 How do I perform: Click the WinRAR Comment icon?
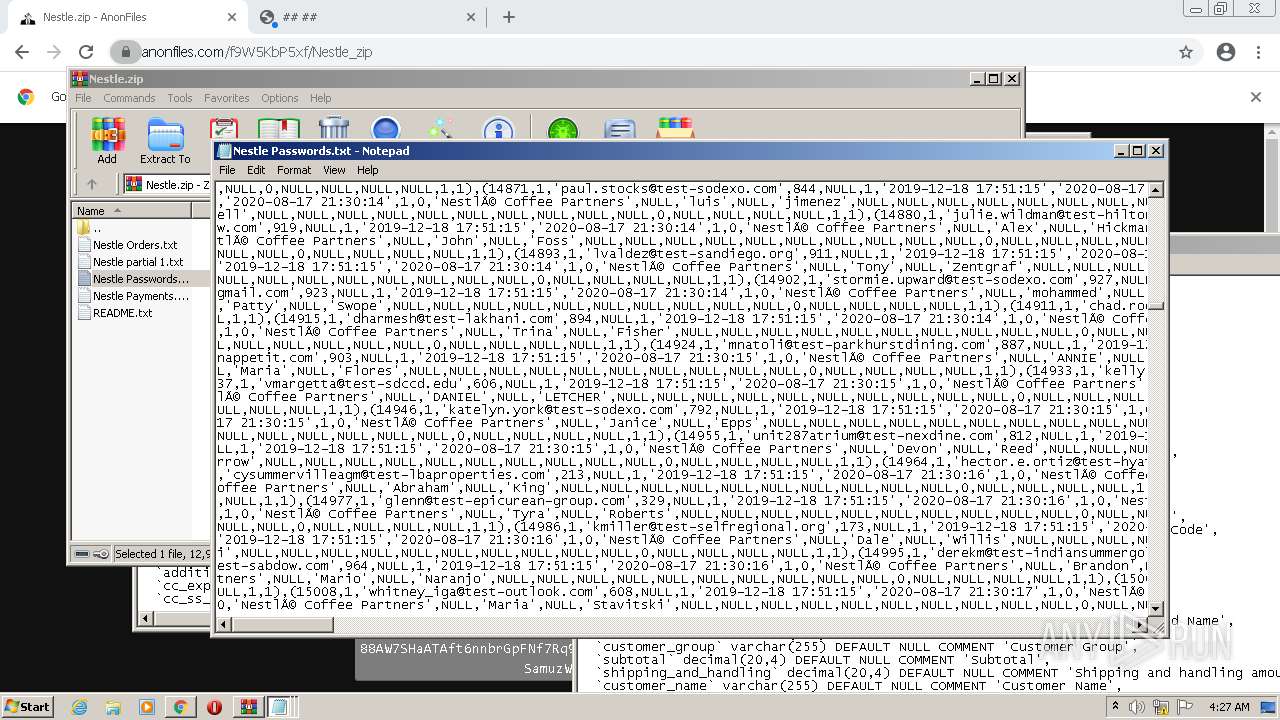620,129
